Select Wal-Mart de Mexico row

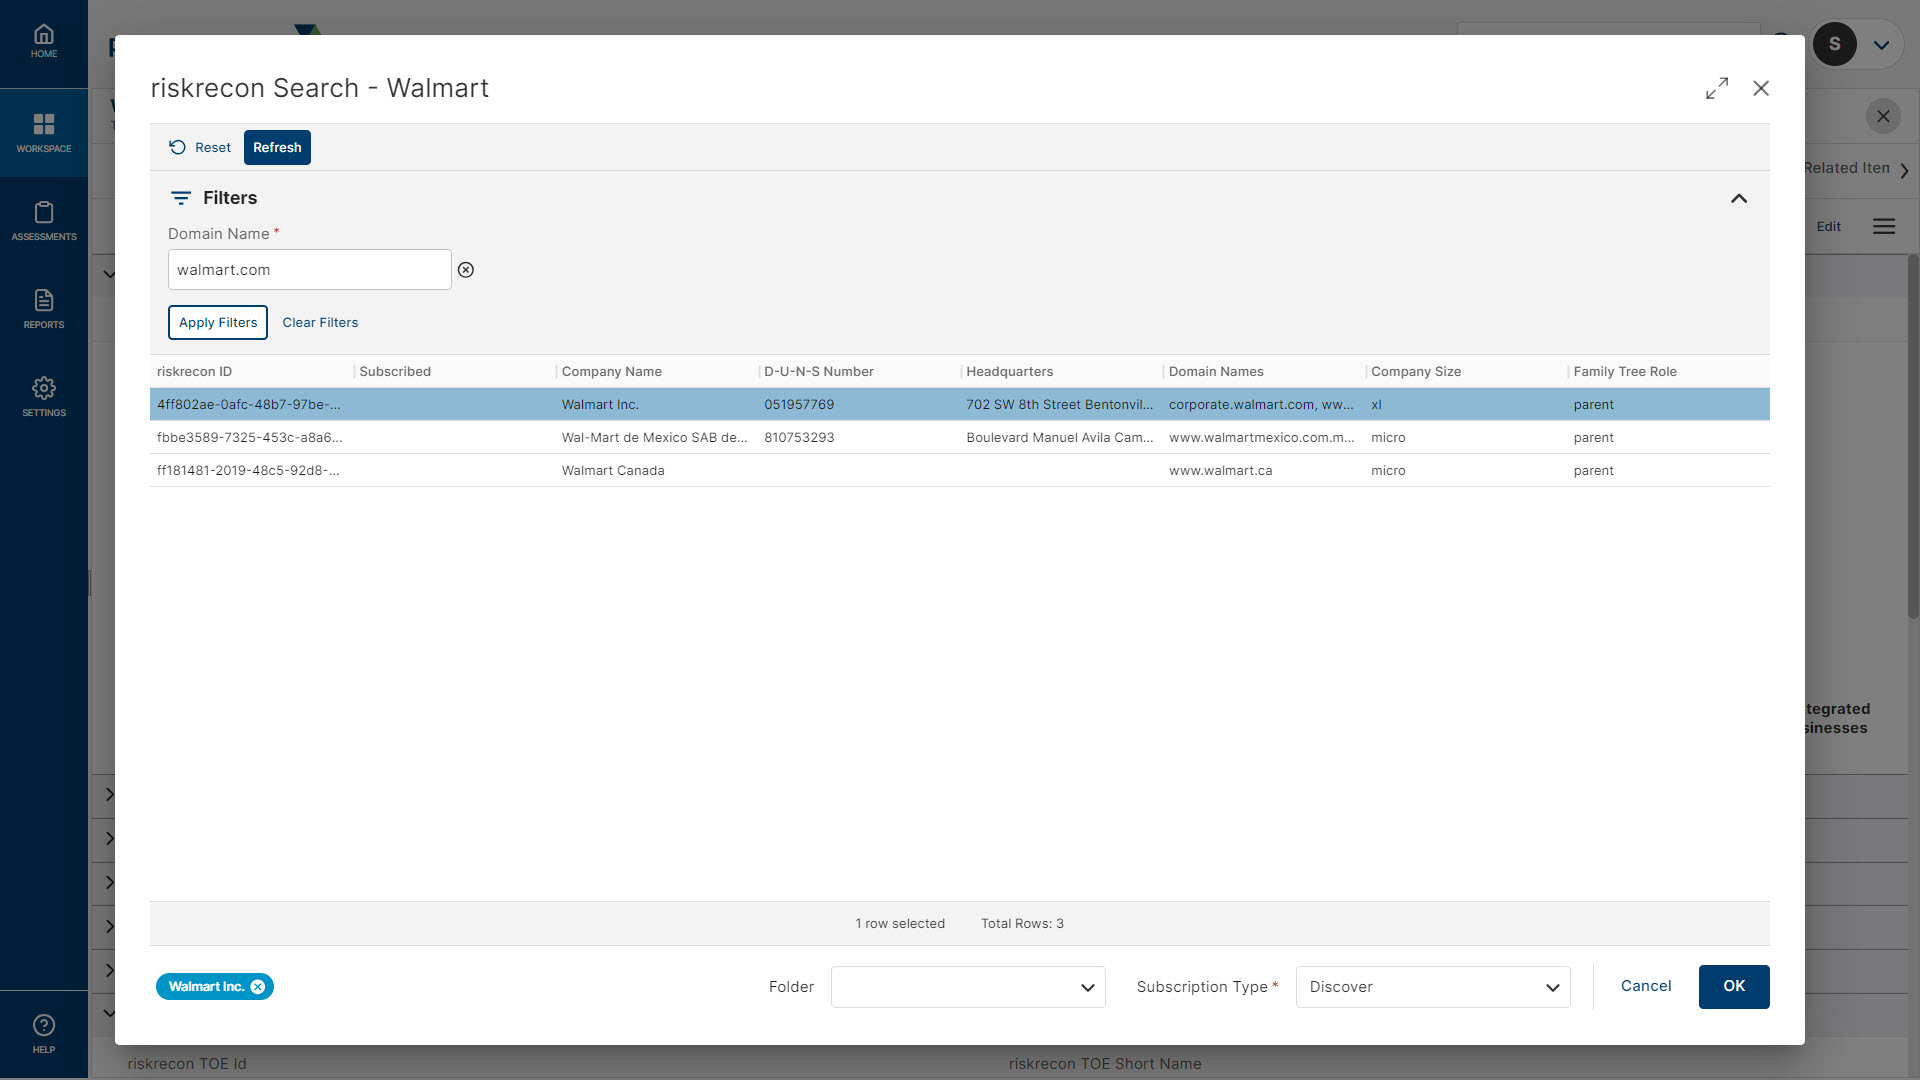tap(959, 436)
